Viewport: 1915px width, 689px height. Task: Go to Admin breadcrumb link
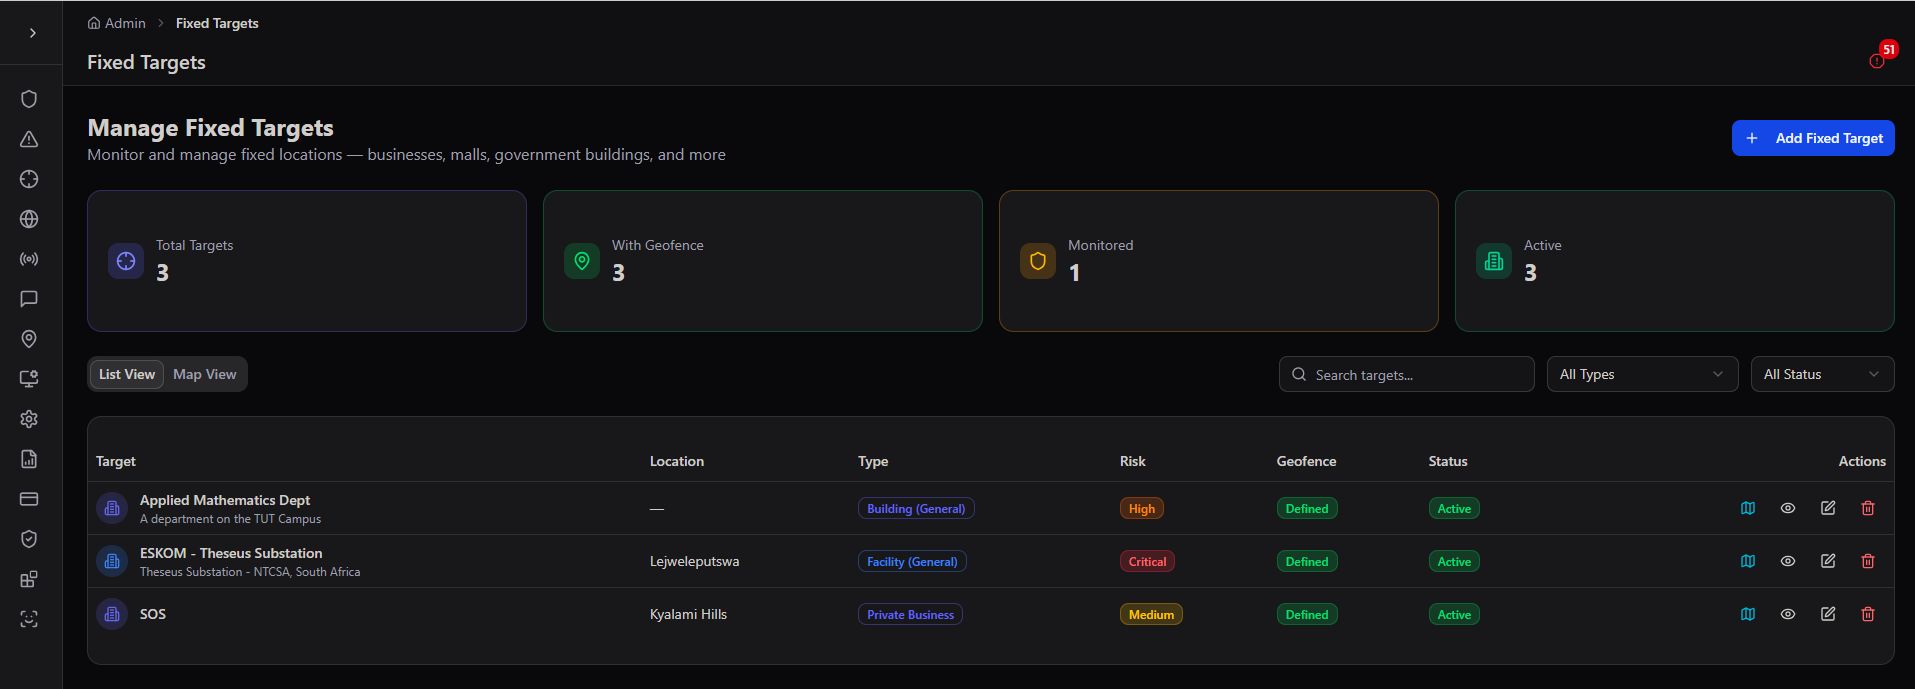pos(117,23)
